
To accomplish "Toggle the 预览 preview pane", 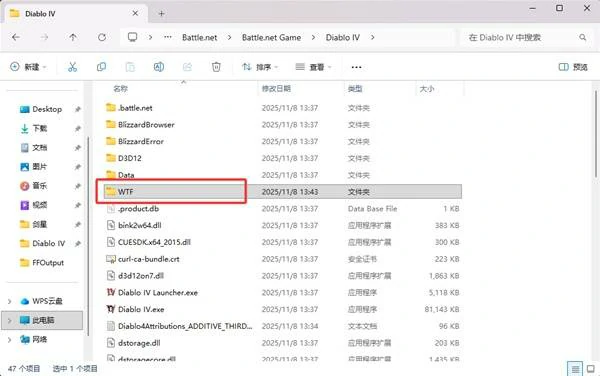I will [573, 67].
